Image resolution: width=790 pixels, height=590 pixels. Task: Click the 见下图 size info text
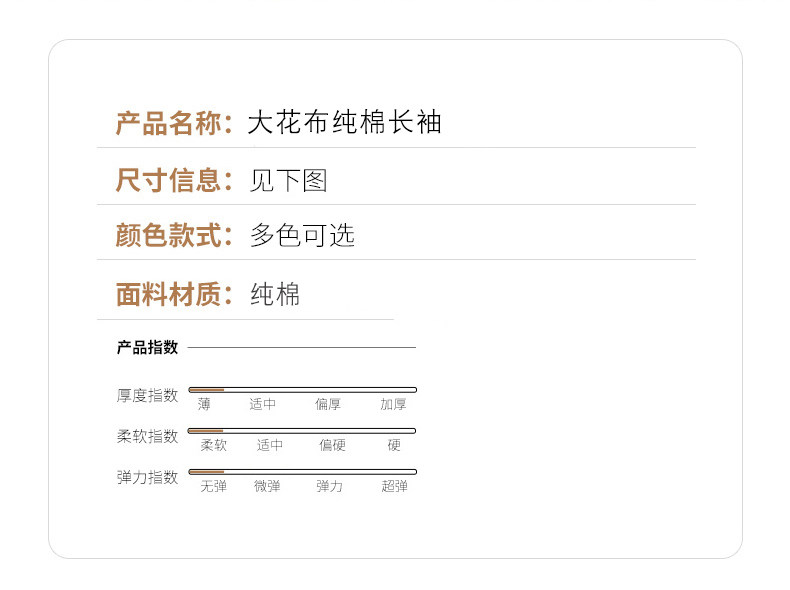tap(288, 180)
